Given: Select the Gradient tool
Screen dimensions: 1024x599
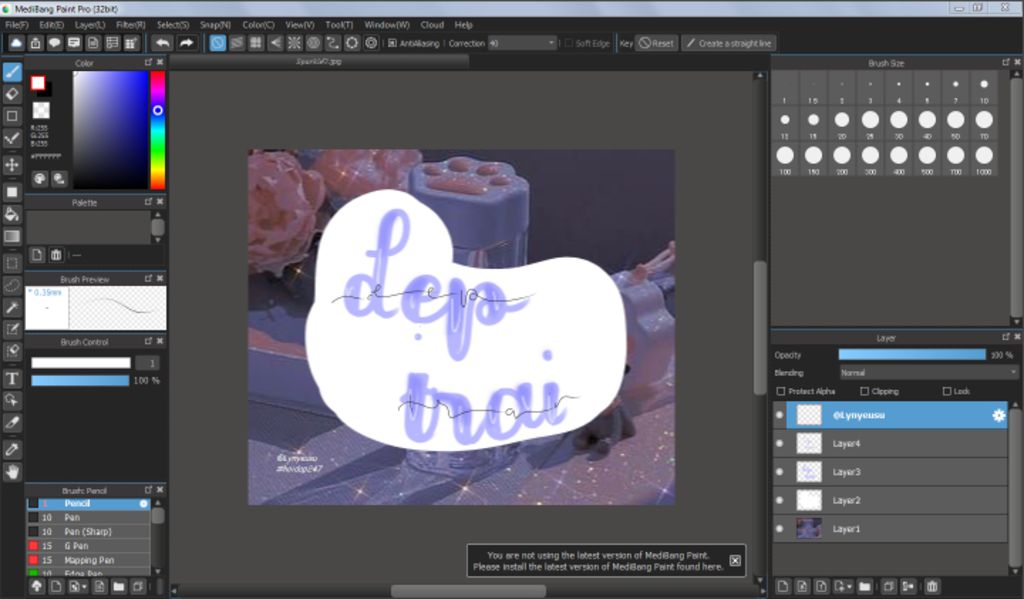Looking at the screenshot, I should (12, 236).
